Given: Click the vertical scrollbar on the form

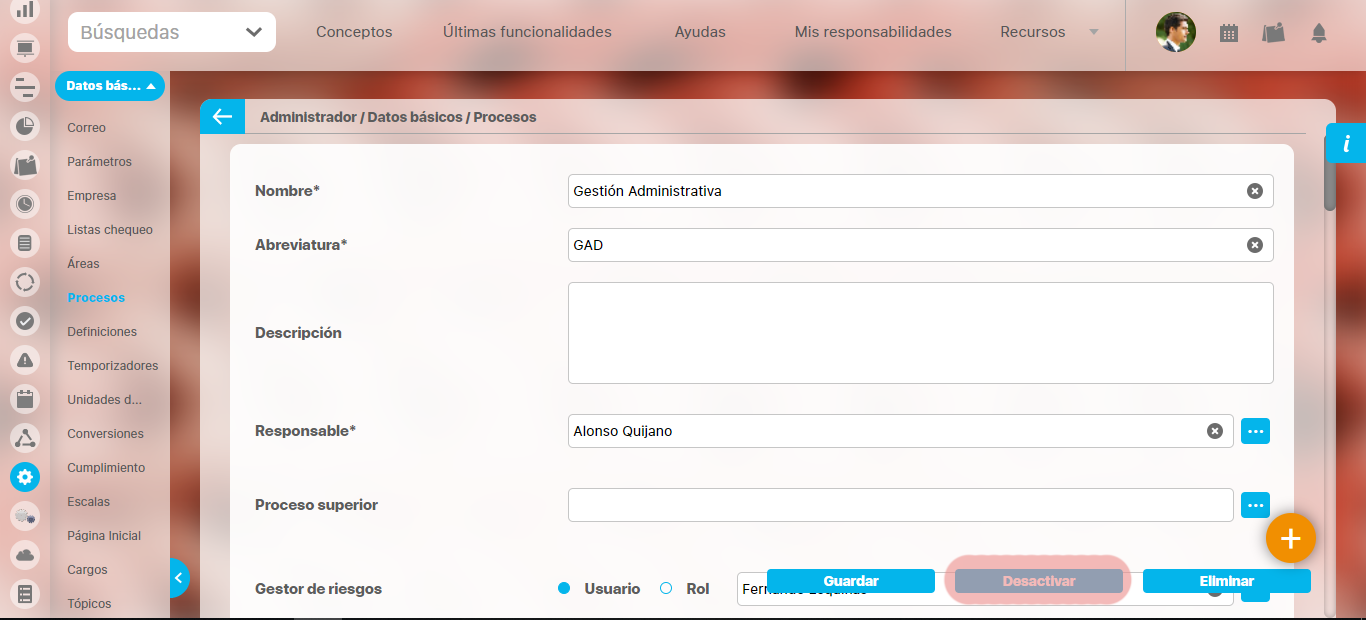Looking at the screenshot, I should 1329,180.
